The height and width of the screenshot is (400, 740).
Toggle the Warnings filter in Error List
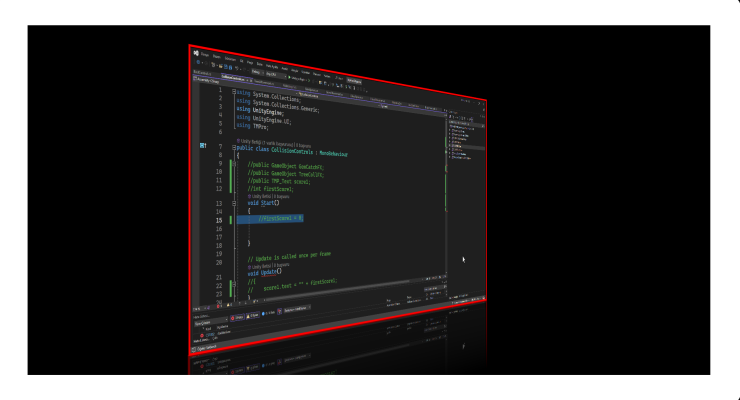[254, 315]
